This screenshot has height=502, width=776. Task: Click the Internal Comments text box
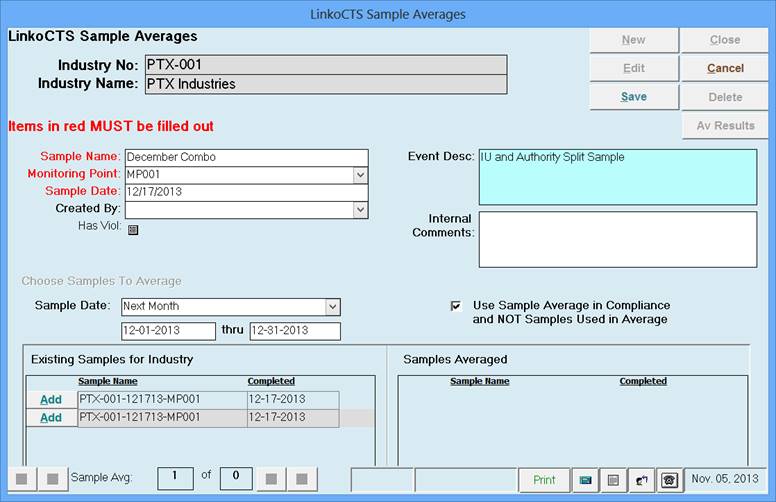click(618, 240)
